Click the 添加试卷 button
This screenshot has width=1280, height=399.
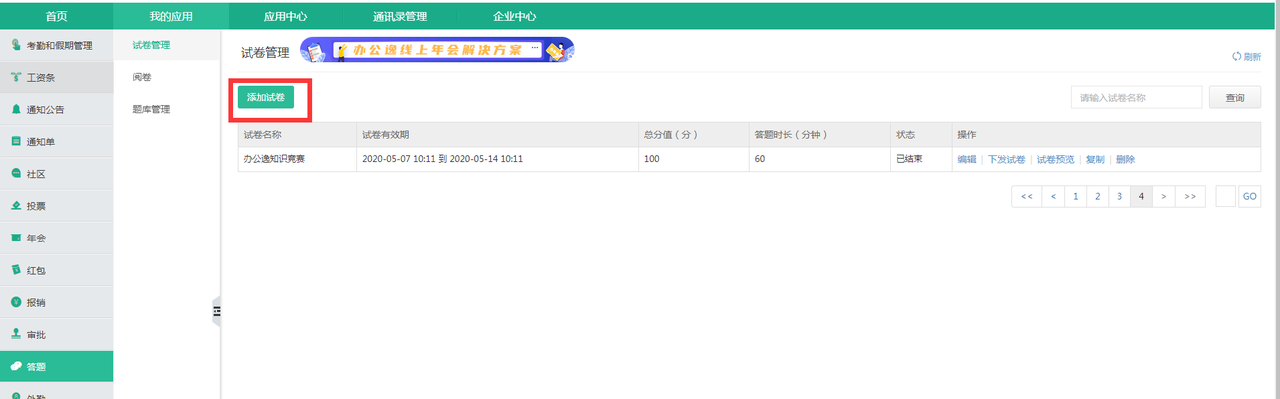(266, 97)
